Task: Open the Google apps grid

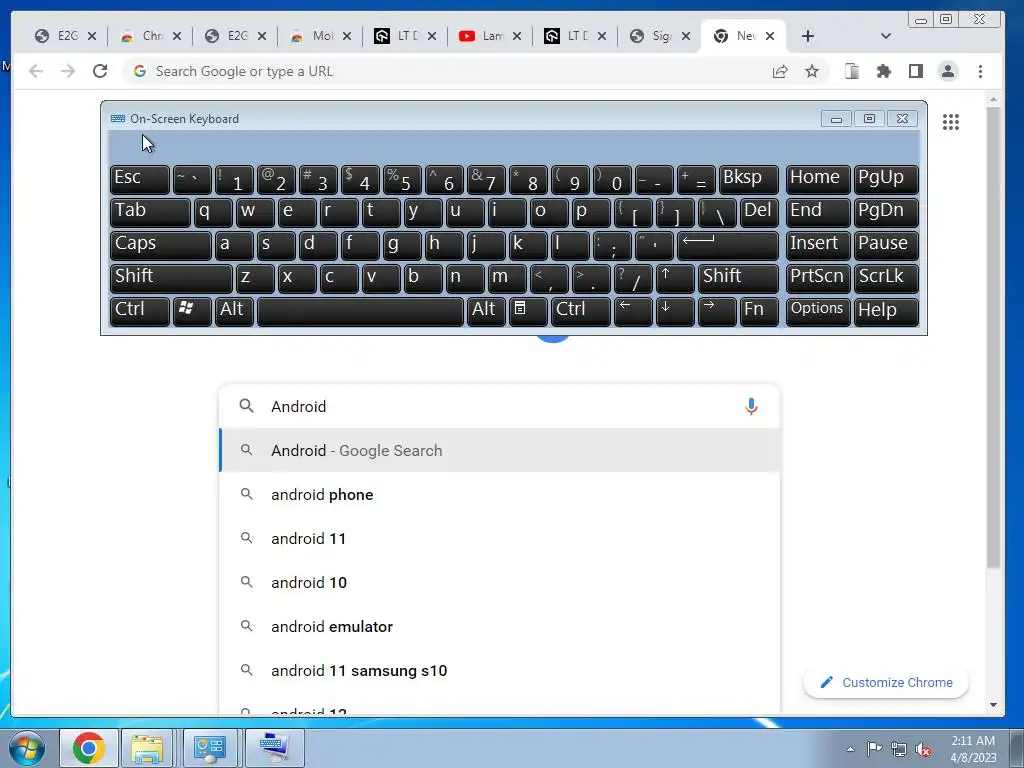Action: point(951,121)
